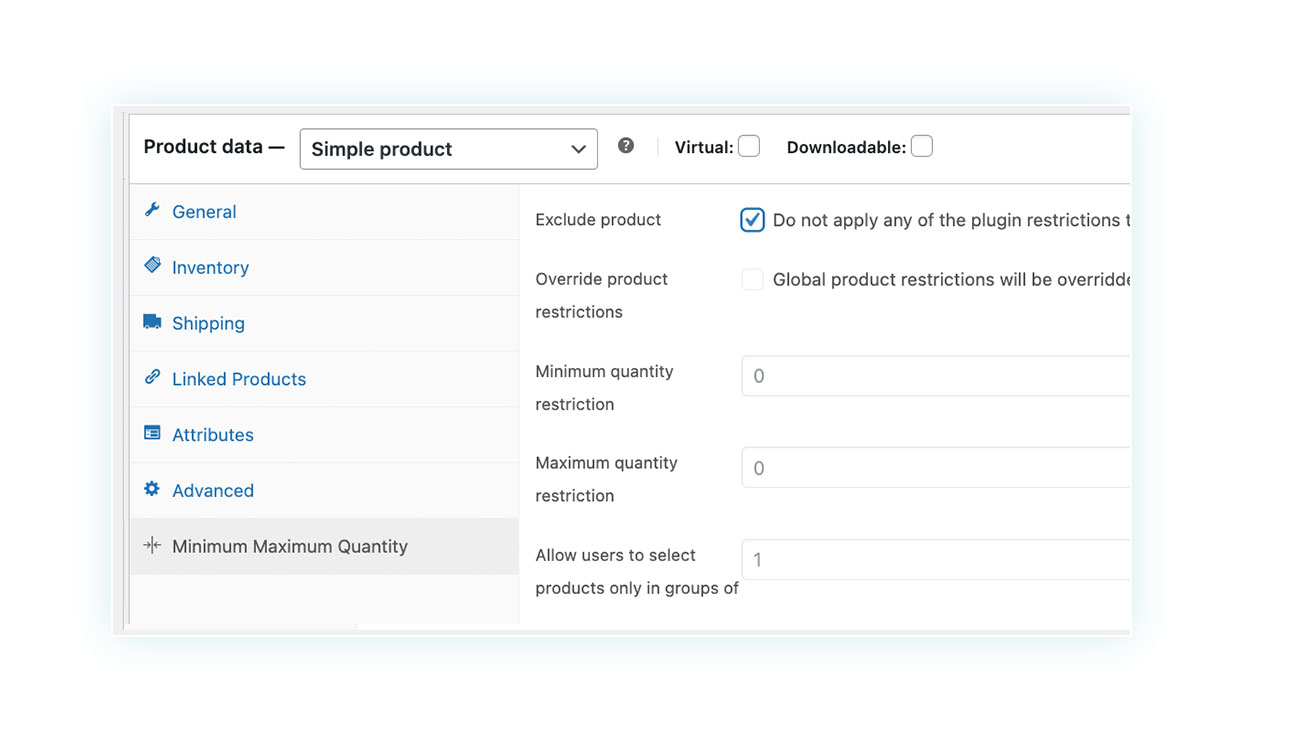The image size is (1300, 739).
Task: Click the Product data heading text
Action: (214, 147)
